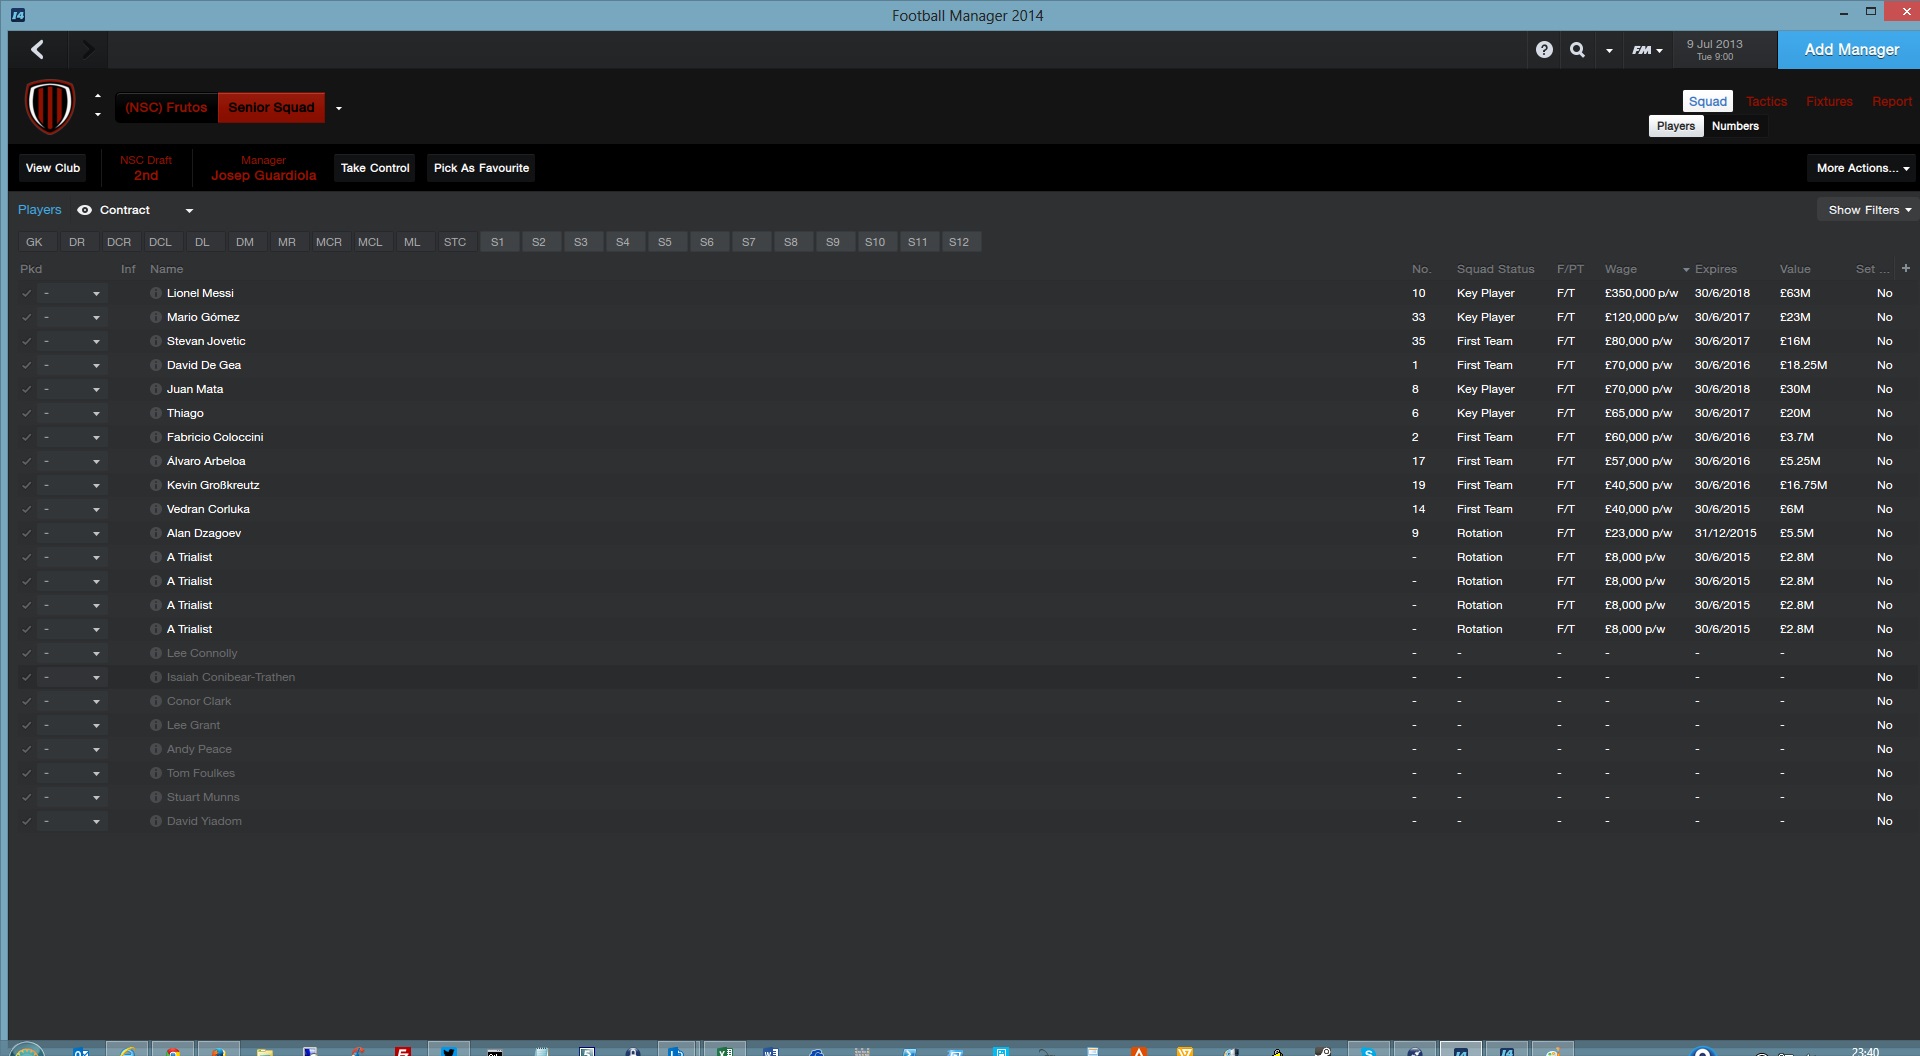Open info icon for Conor Clark
The image size is (1920, 1056).
156,701
